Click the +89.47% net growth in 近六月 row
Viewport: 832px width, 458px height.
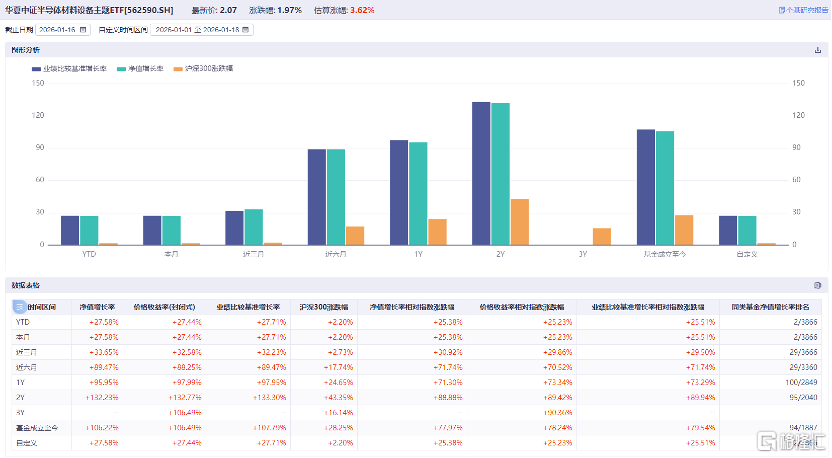[x=103, y=367]
